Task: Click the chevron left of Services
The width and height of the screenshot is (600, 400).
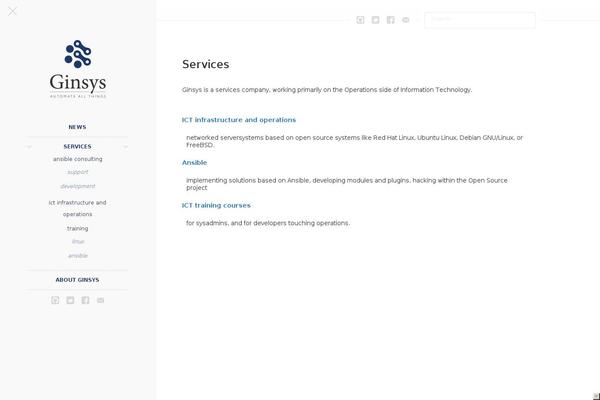Action: [x=29, y=147]
